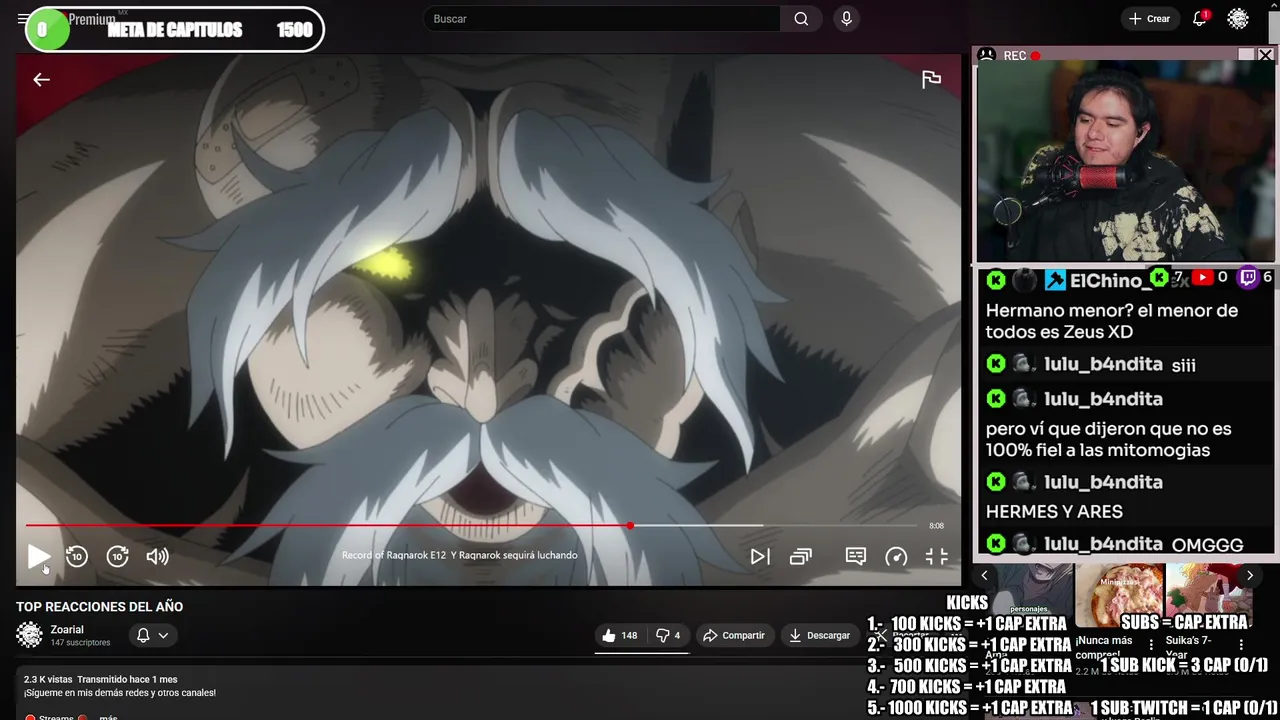Toggle subtitles in the player
1280x720 pixels.
(x=856, y=556)
